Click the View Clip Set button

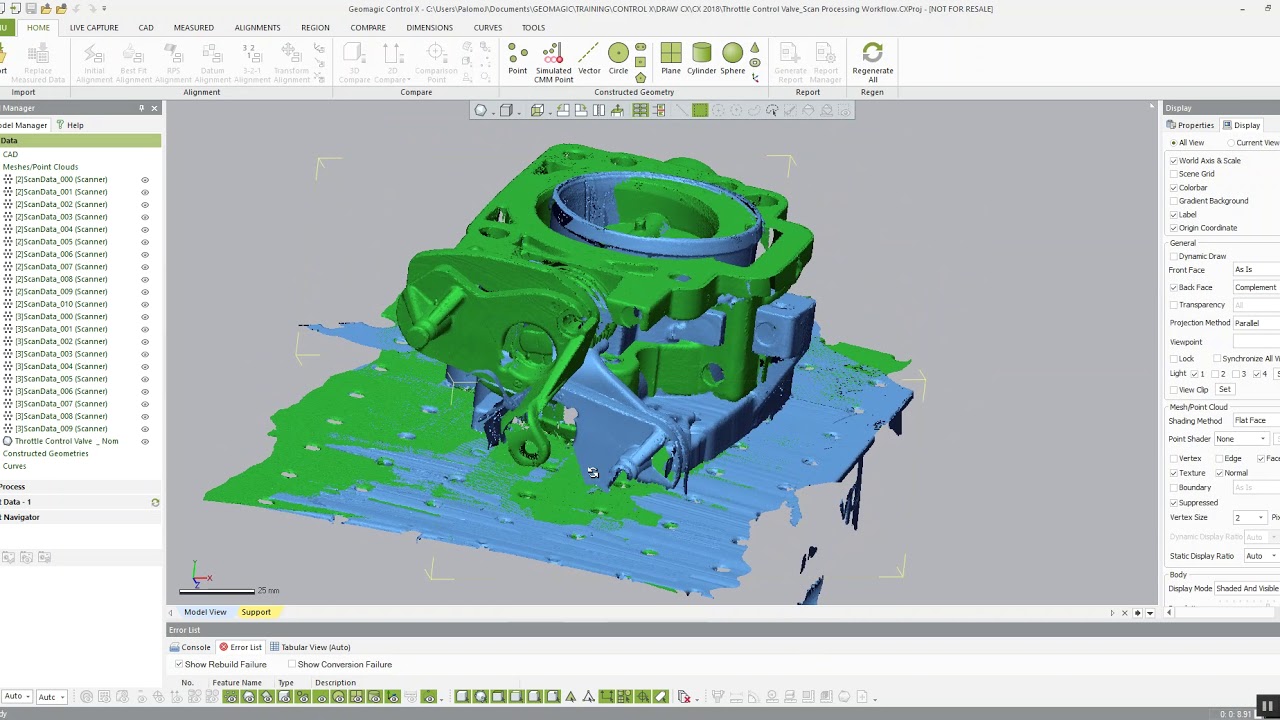pyautogui.click(x=1224, y=389)
